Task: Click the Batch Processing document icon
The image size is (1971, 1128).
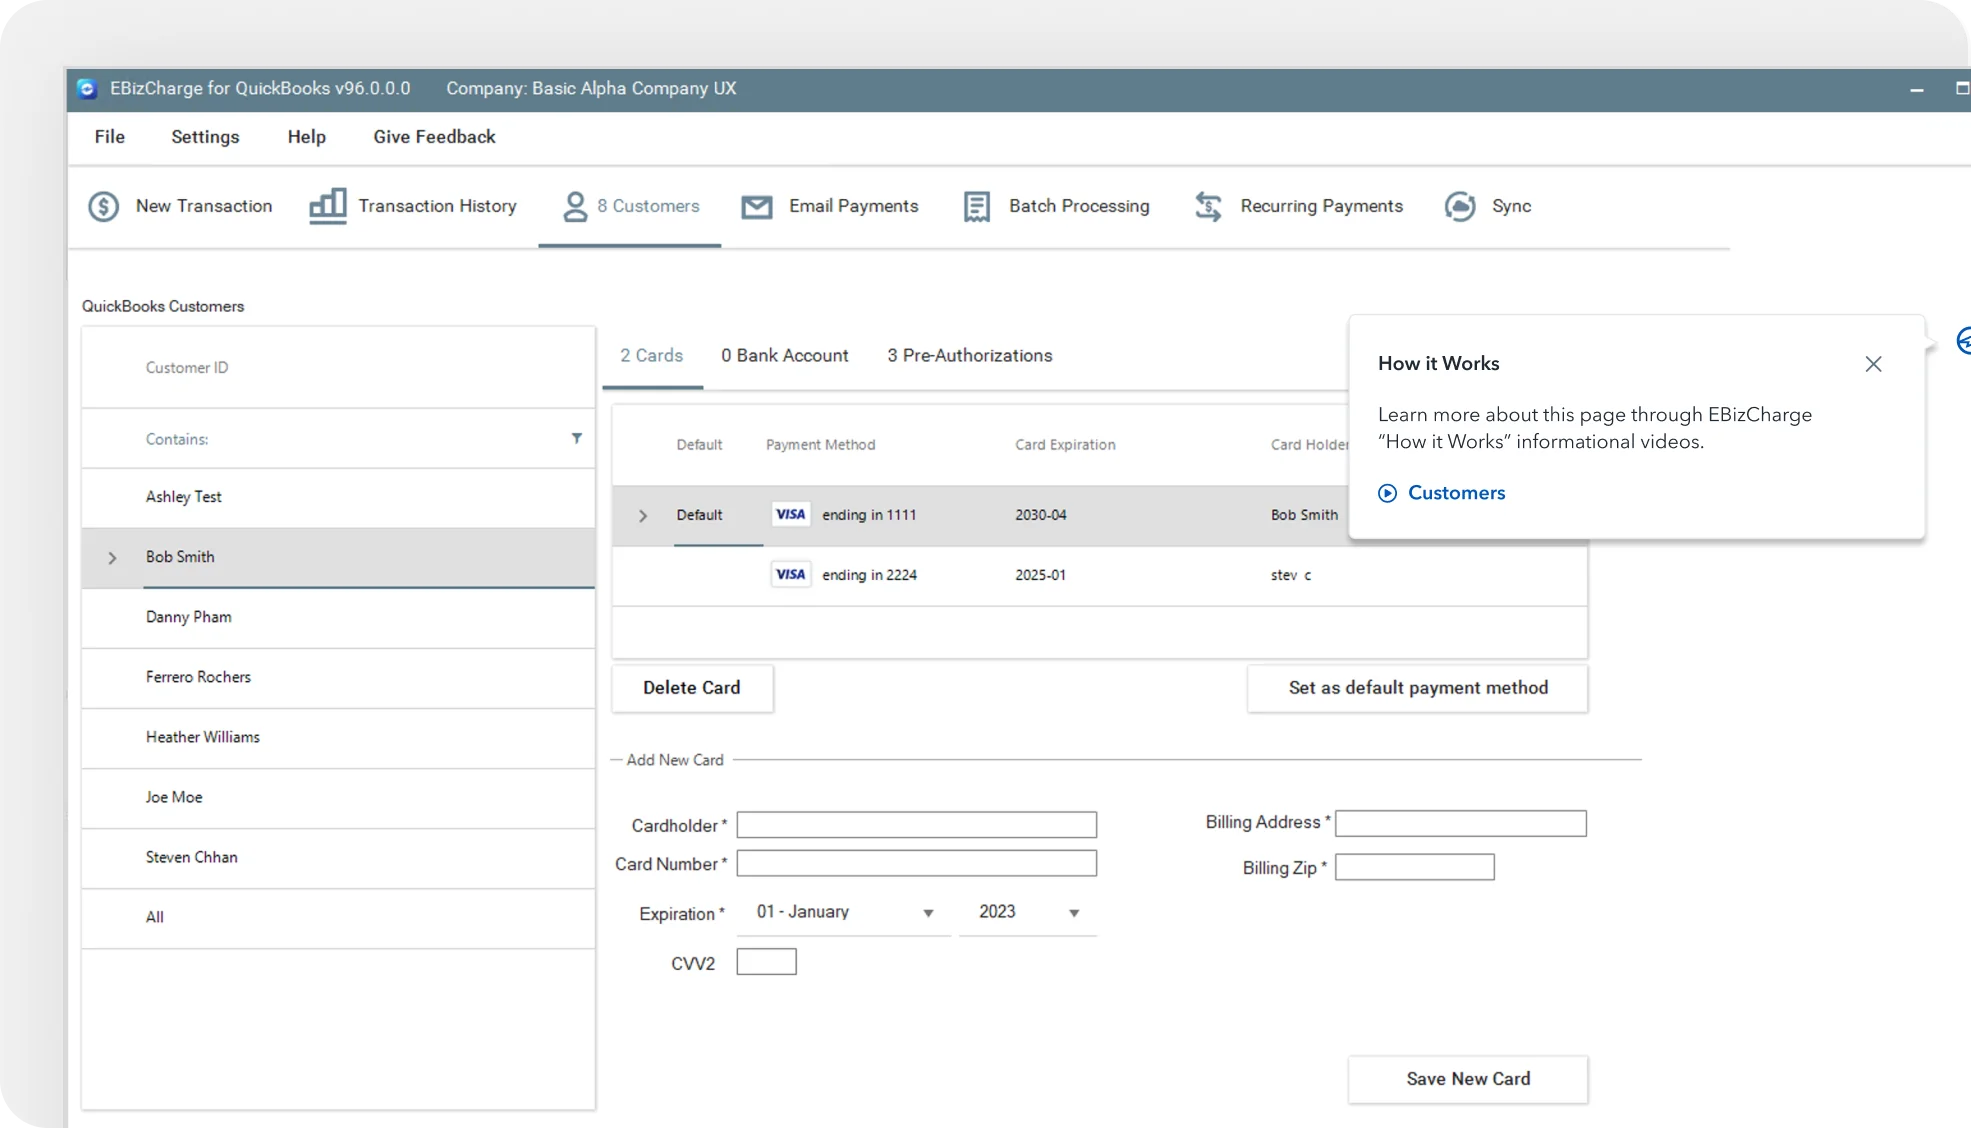Action: [x=977, y=207]
